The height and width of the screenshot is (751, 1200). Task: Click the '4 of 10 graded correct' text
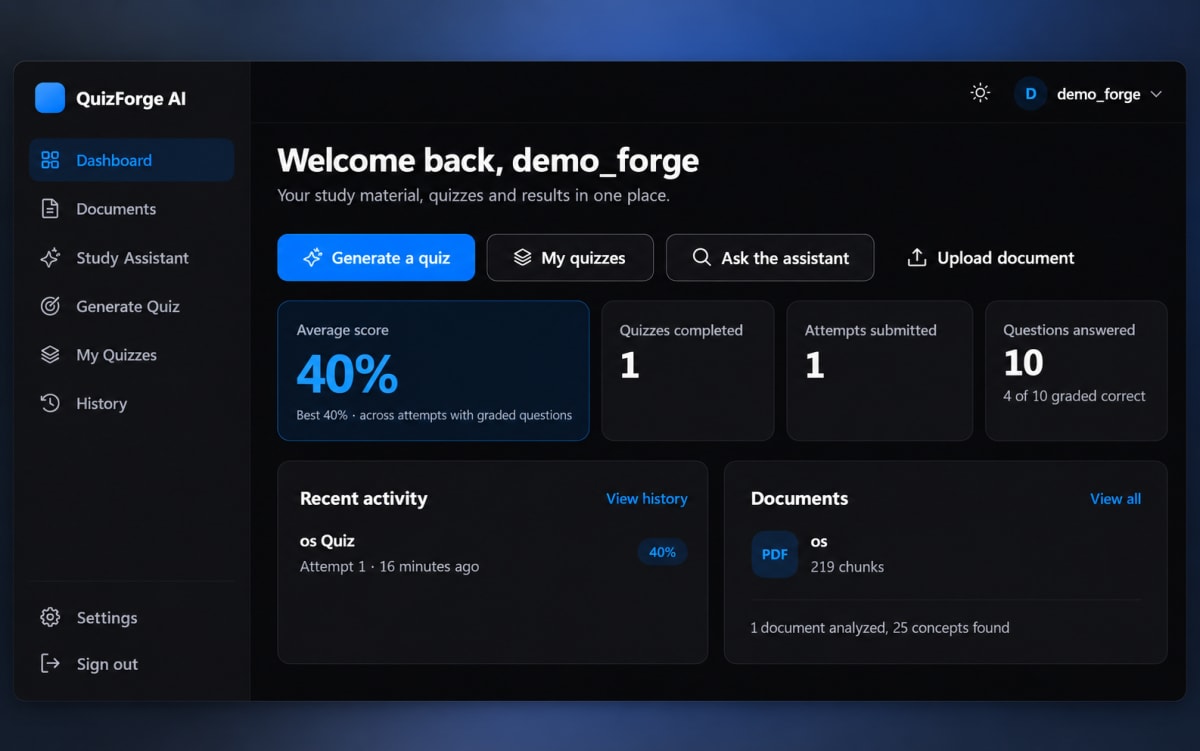1074,396
